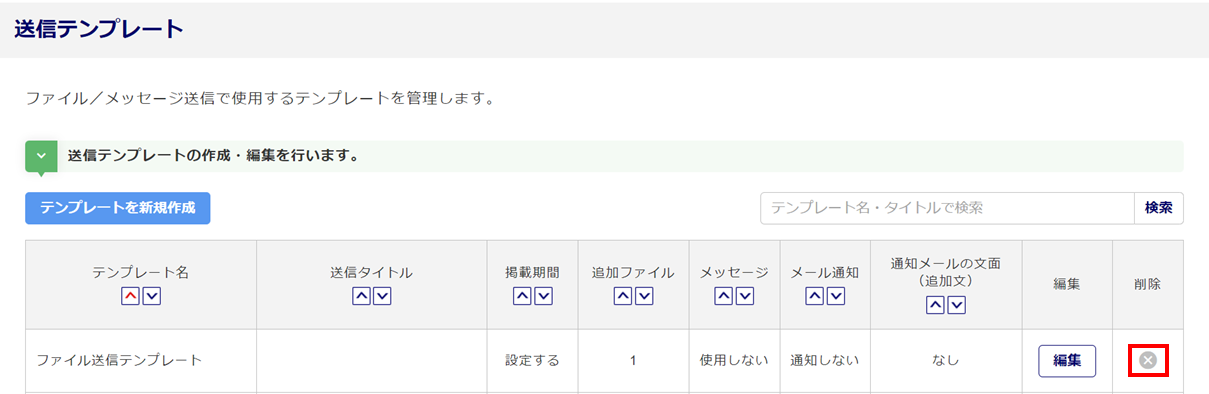
Task: Sort テンプレート名 column ascending
Action: tap(131, 296)
